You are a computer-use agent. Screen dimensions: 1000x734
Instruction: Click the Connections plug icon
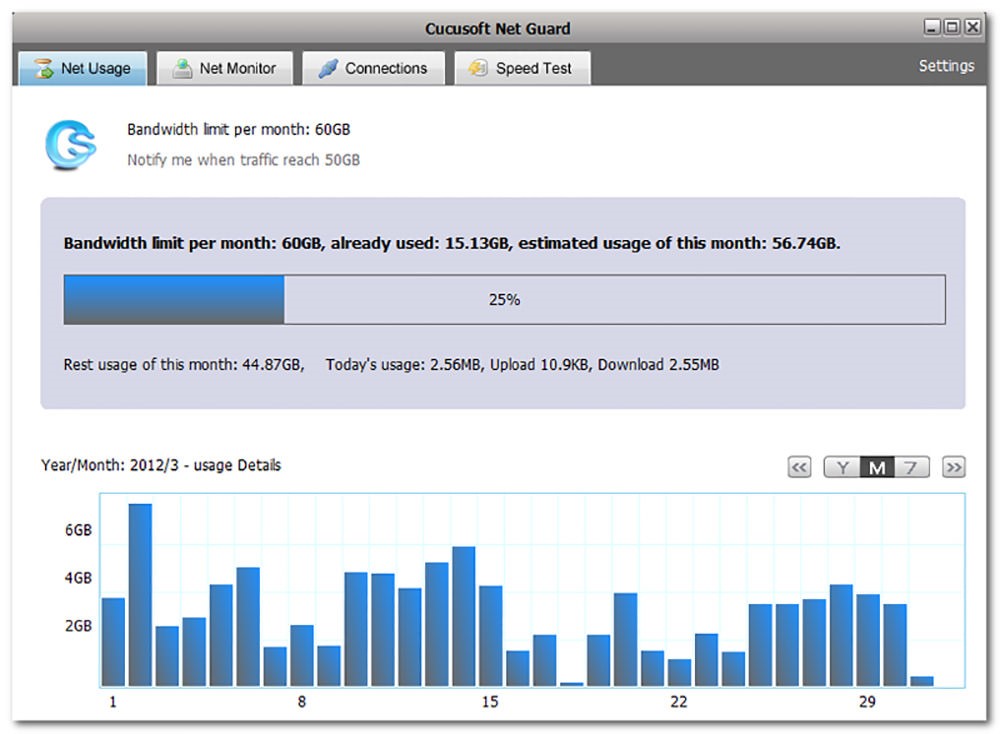tap(328, 68)
